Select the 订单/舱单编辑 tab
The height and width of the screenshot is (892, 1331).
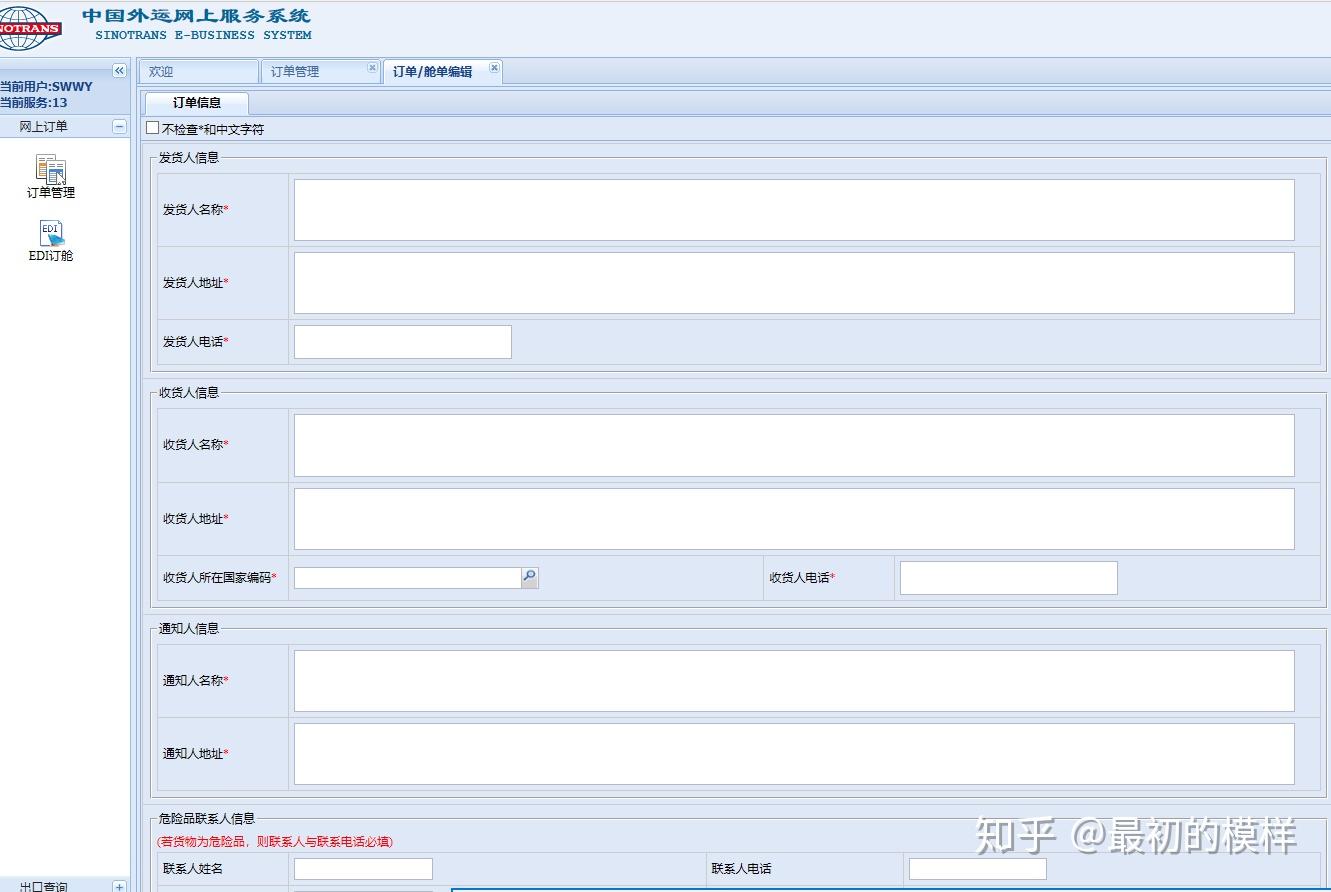(x=442, y=72)
